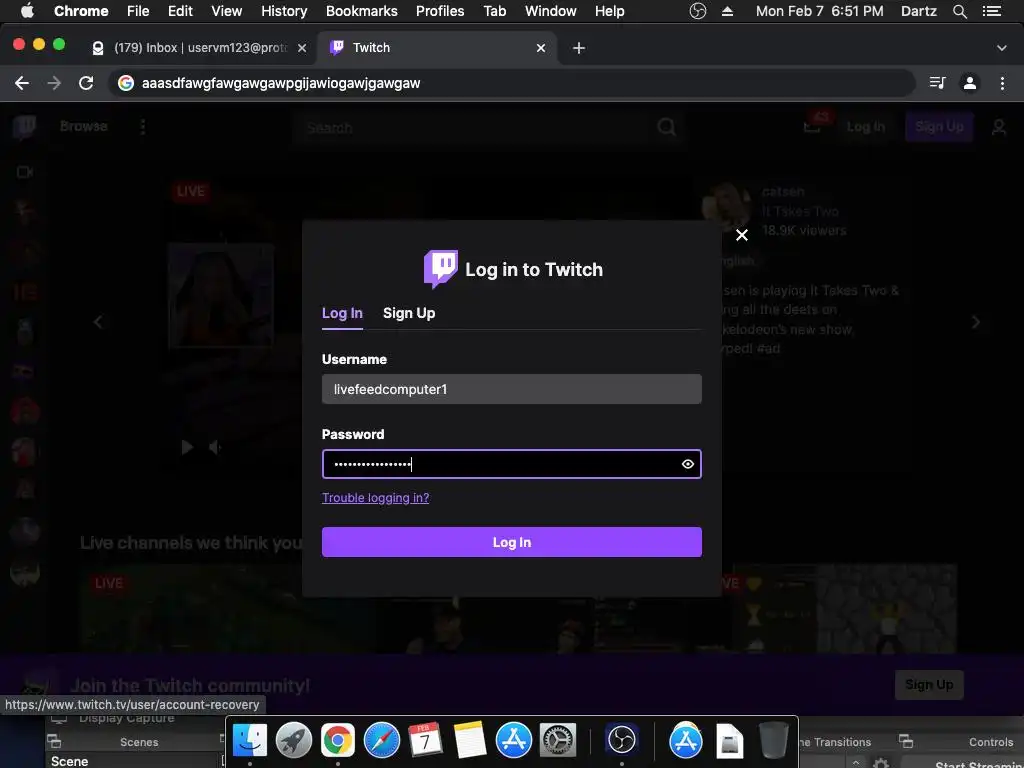
Task: Go to next carousel stream
Action: (976, 322)
